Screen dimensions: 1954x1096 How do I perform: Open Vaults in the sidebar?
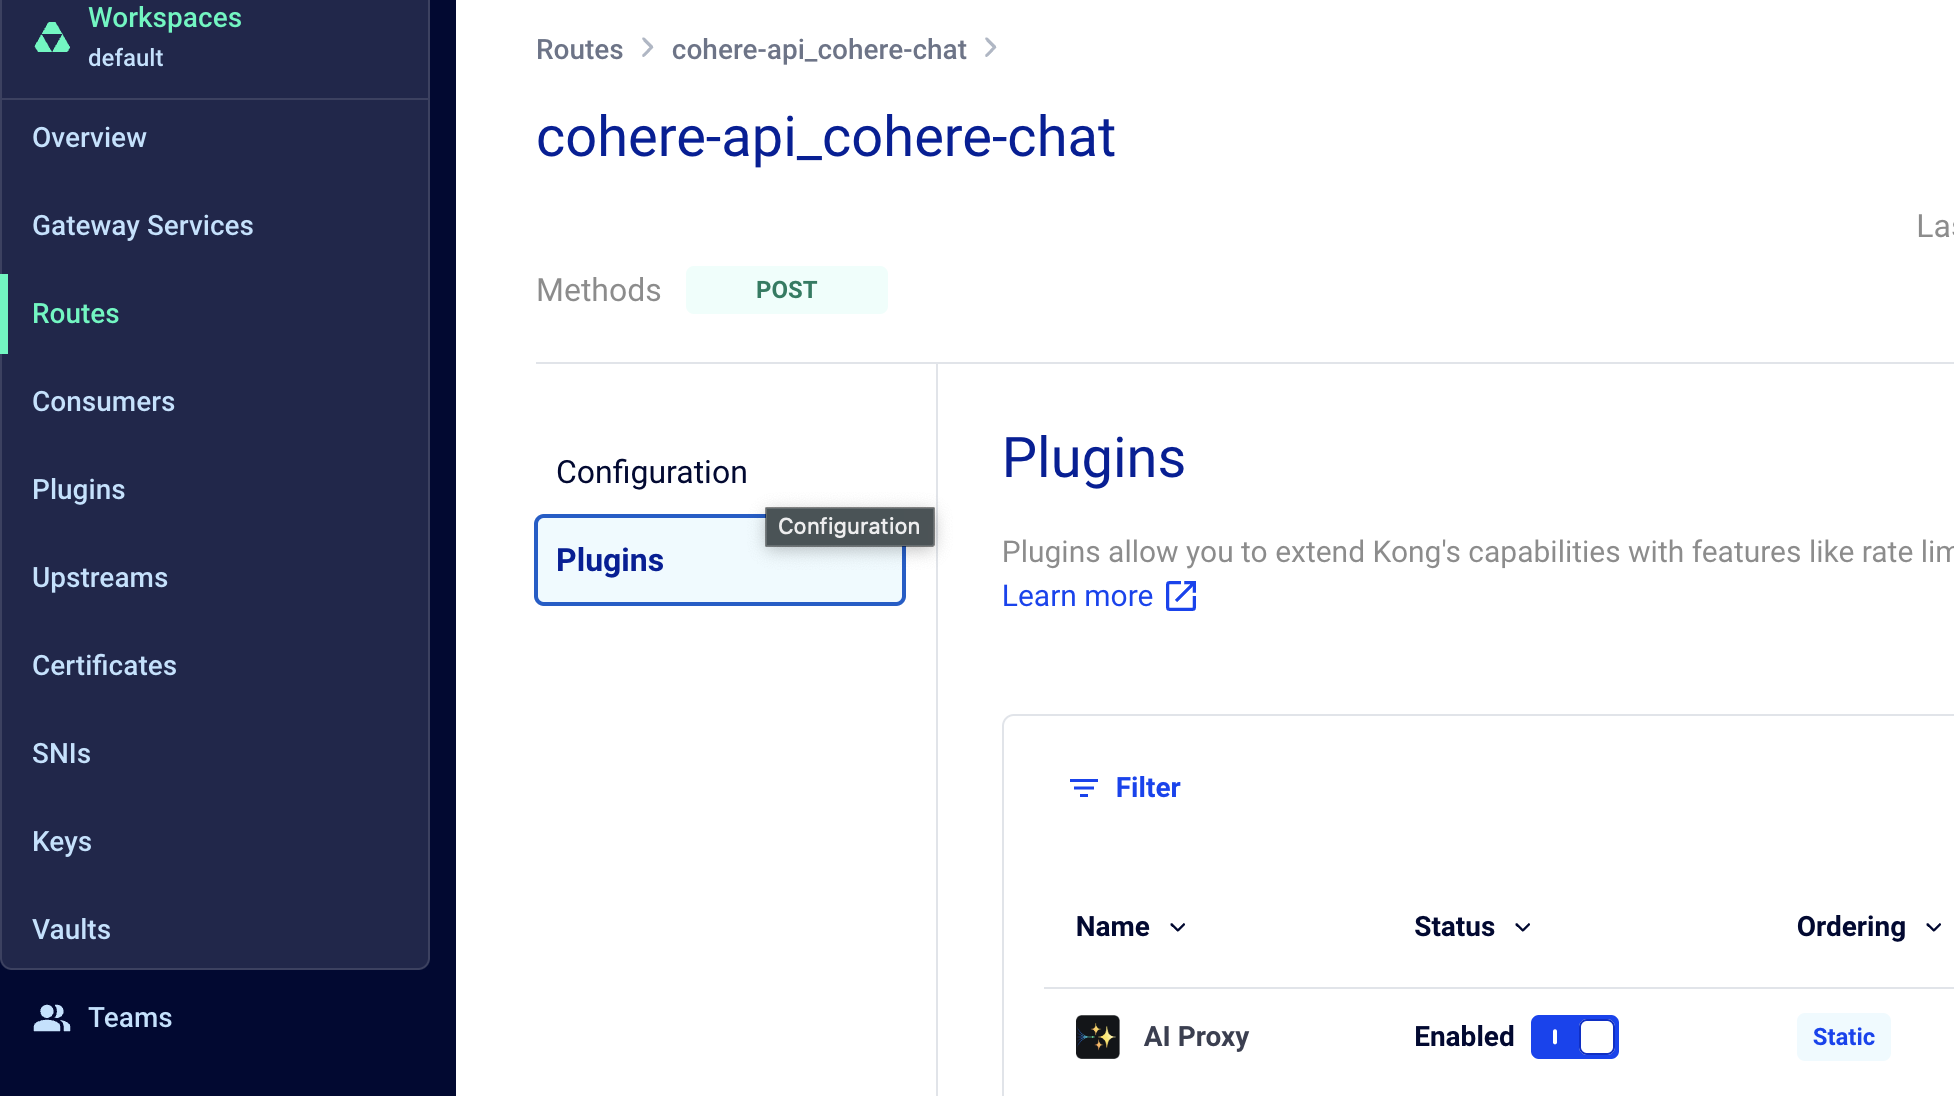click(72, 930)
